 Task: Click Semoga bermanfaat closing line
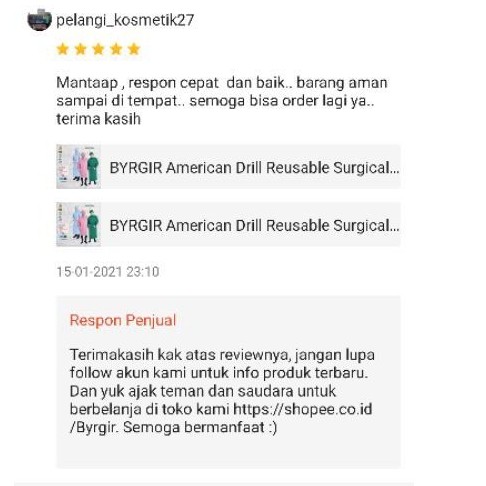[x=200, y=427]
